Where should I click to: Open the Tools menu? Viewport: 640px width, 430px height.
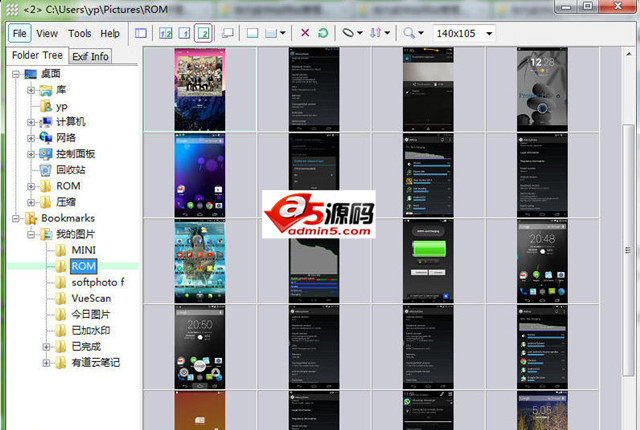(x=80, y=33)
